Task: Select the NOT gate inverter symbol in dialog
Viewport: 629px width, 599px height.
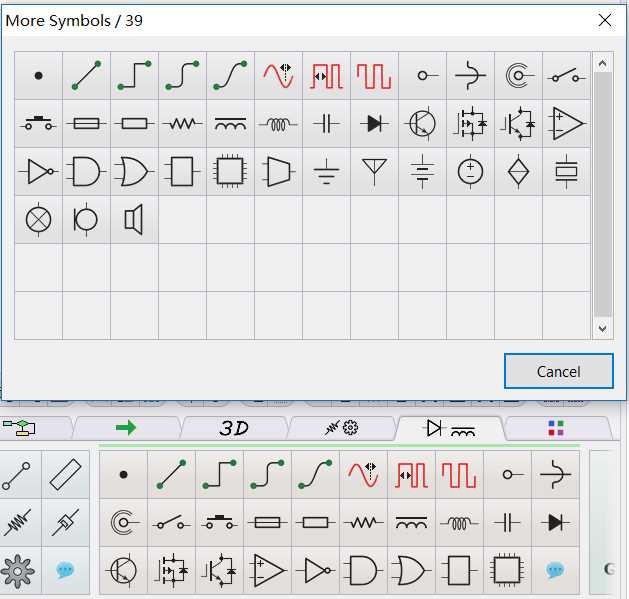Action: [39, 171]
